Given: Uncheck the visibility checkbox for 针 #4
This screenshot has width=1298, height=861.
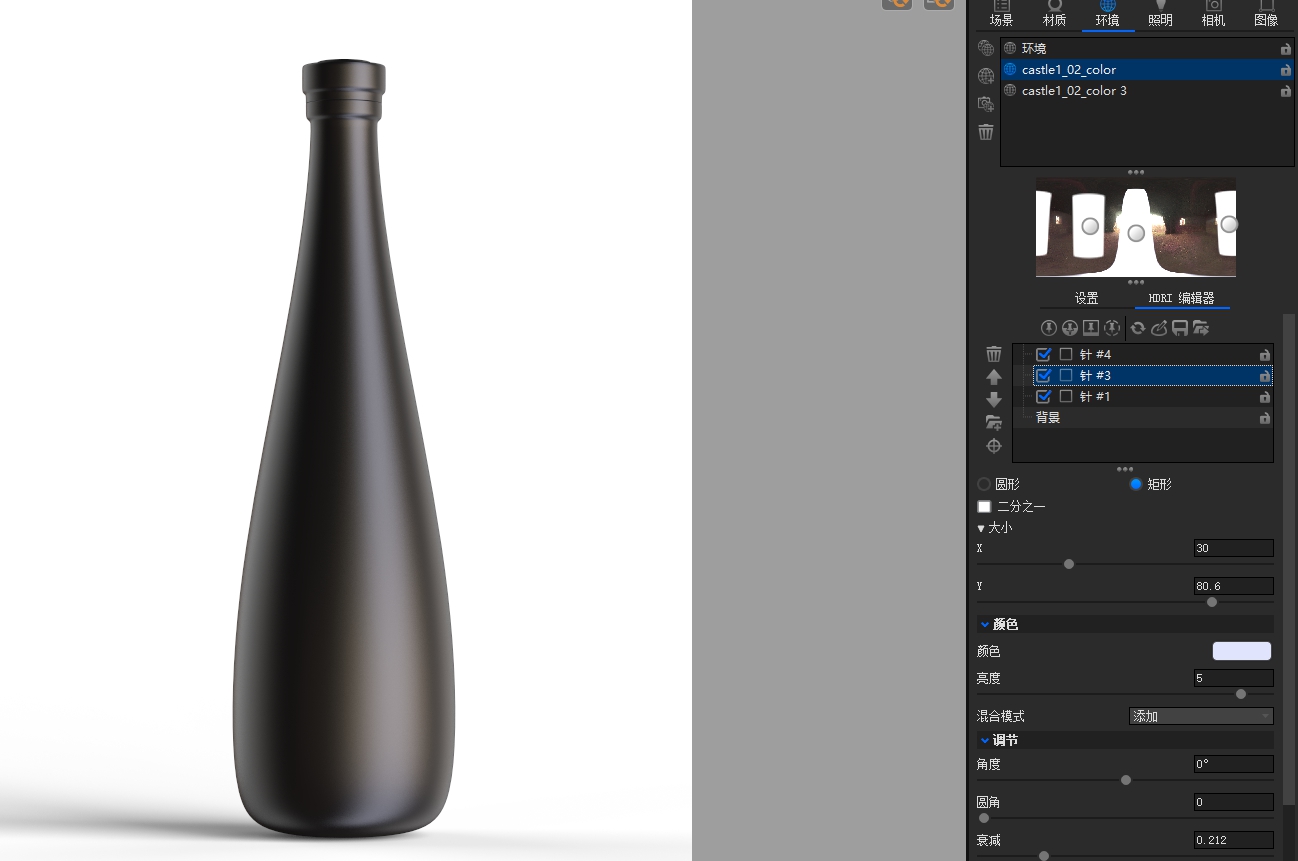Looking at the screenshot, I should (1044, 354).
